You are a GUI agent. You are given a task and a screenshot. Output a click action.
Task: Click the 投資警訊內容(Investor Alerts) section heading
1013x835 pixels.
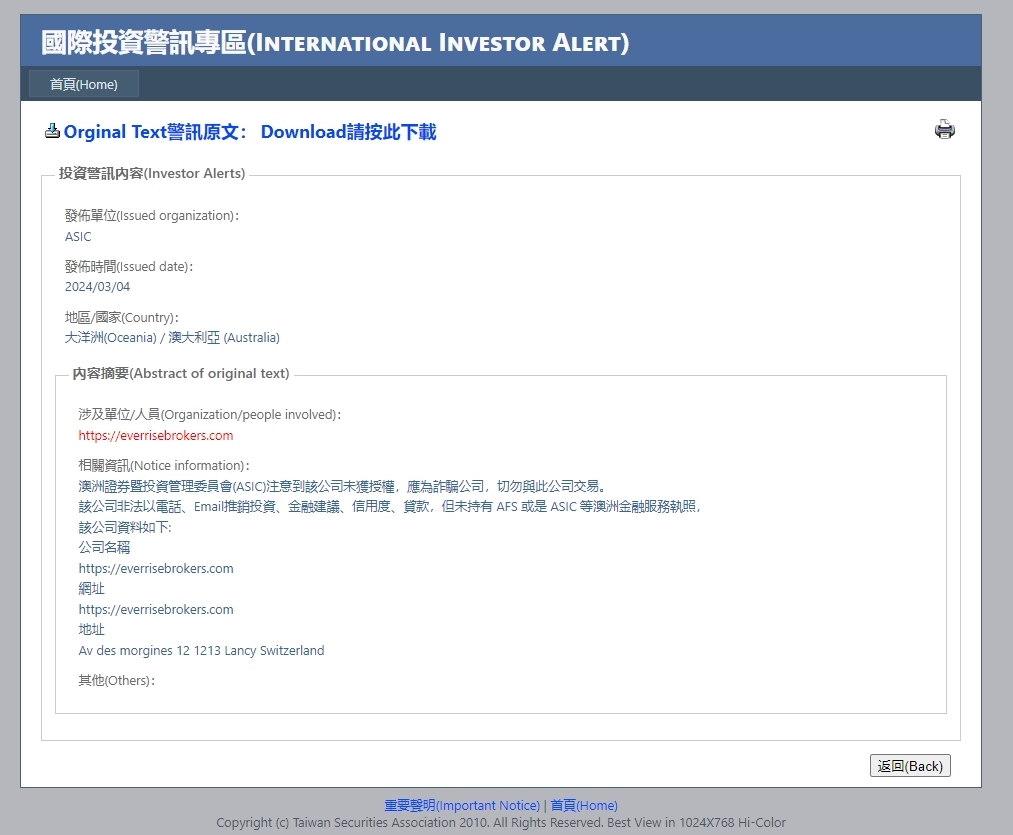152,174
